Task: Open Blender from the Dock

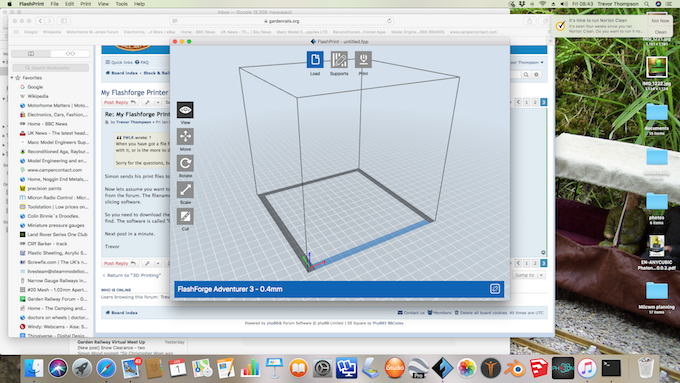Action: [514, 368]
